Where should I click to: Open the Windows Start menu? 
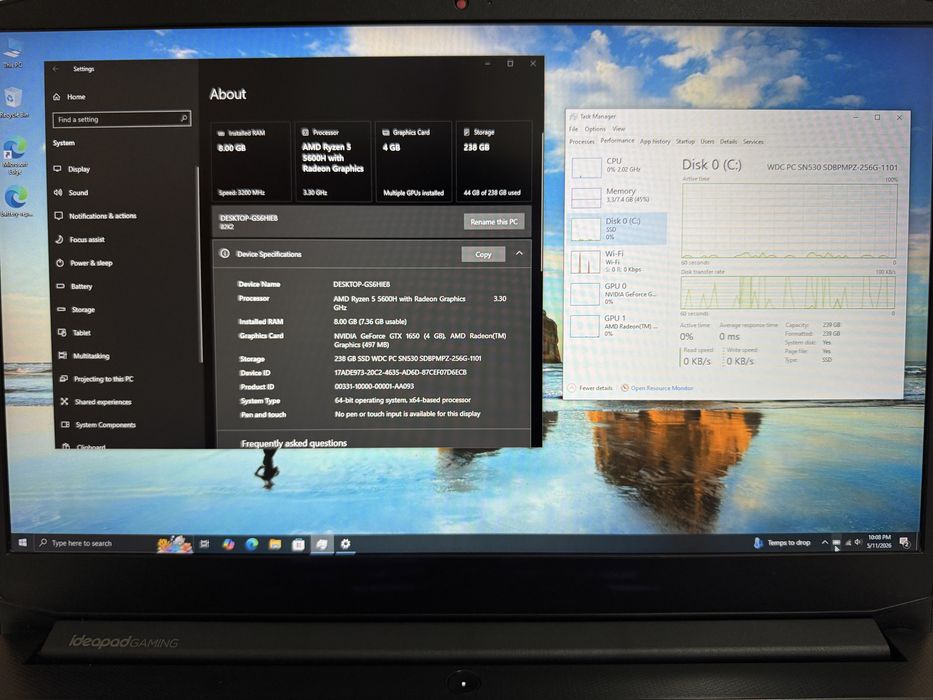(x=23, y=543)
